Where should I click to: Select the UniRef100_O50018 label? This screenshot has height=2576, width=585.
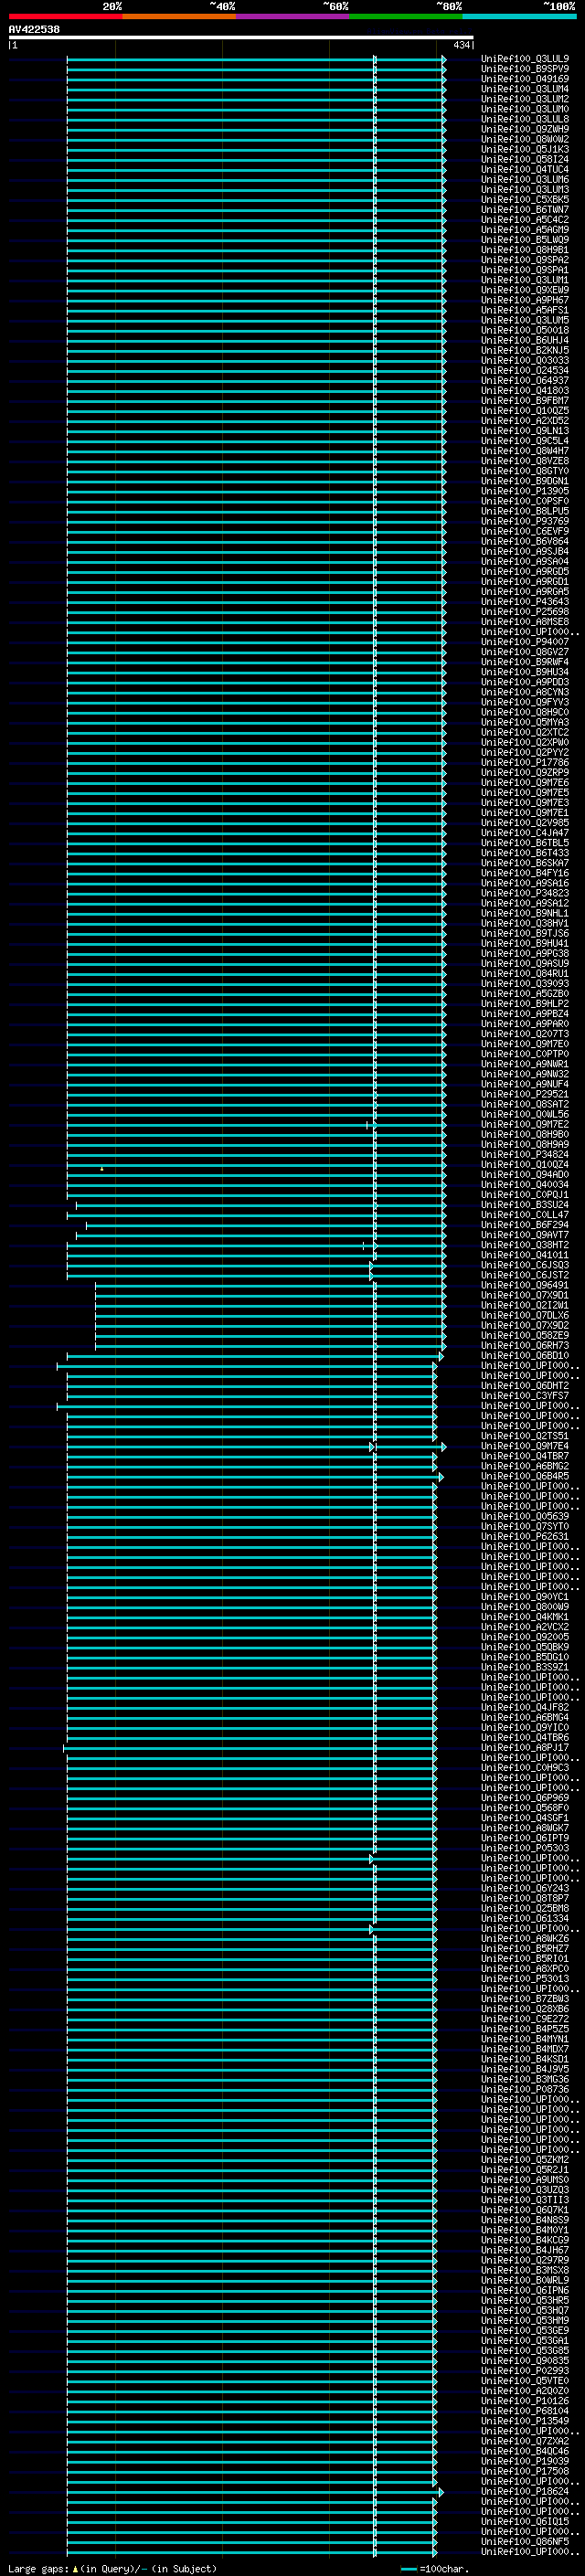[525, 330]
